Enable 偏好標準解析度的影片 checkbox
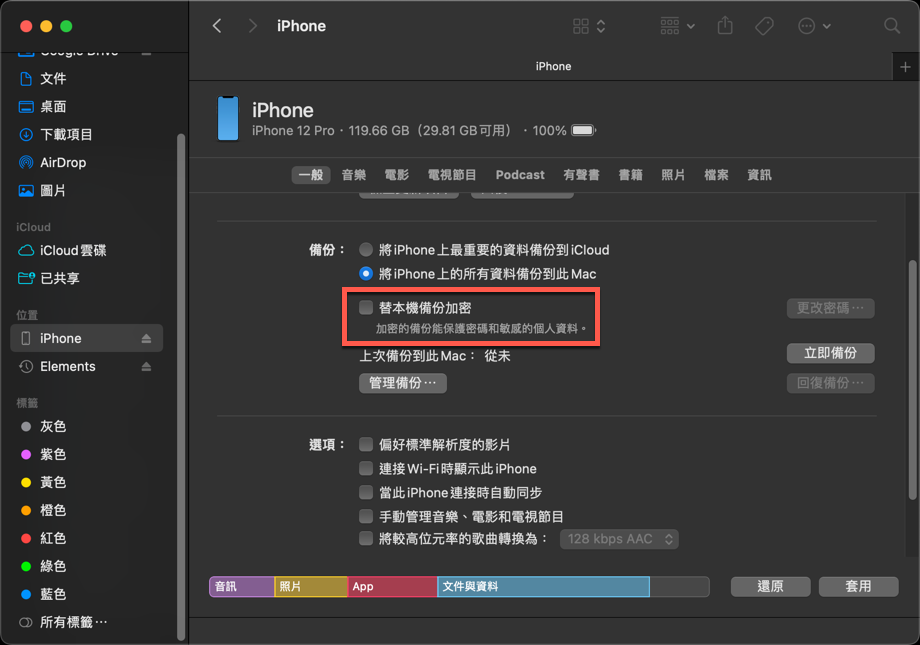Screen dimensions: 920x645 pyautogui.click(x=366, y=444)
